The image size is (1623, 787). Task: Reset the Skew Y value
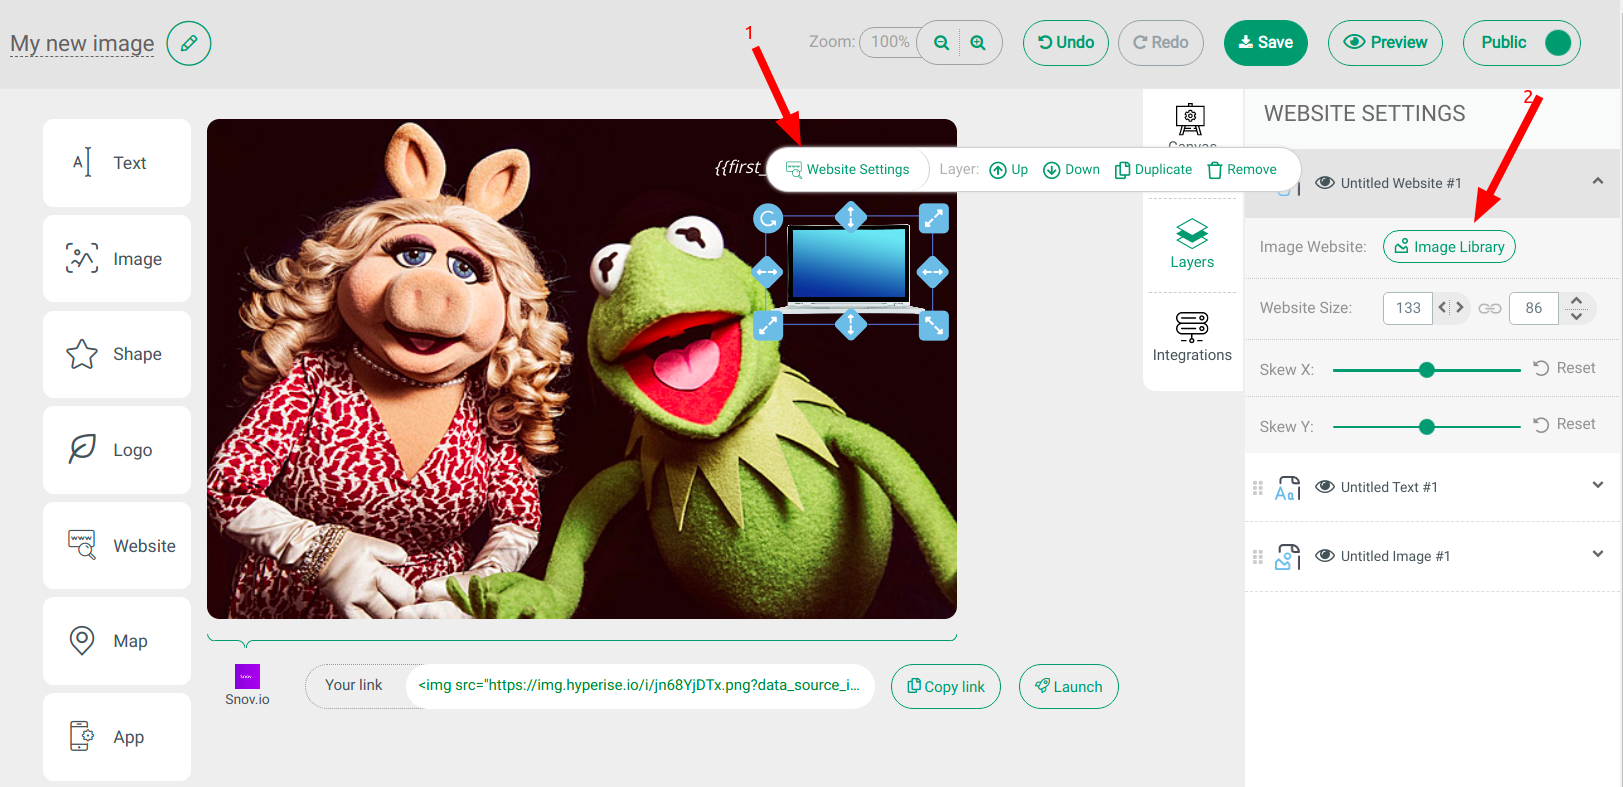tap(1565, 424)
